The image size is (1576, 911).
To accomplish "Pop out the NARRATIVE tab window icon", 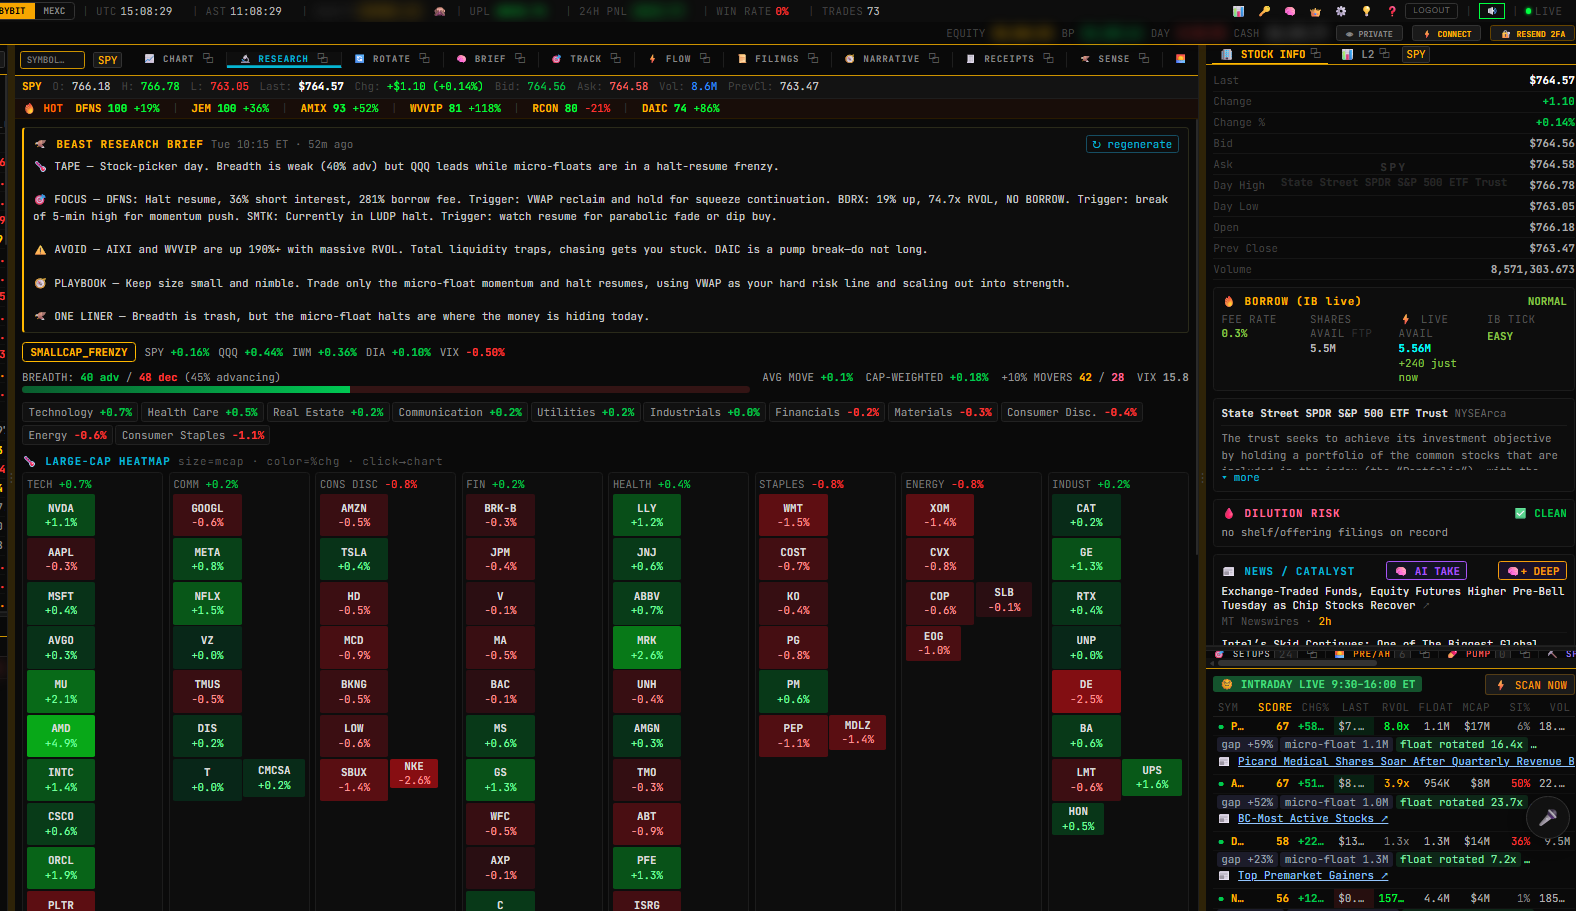I will [933, 58].
